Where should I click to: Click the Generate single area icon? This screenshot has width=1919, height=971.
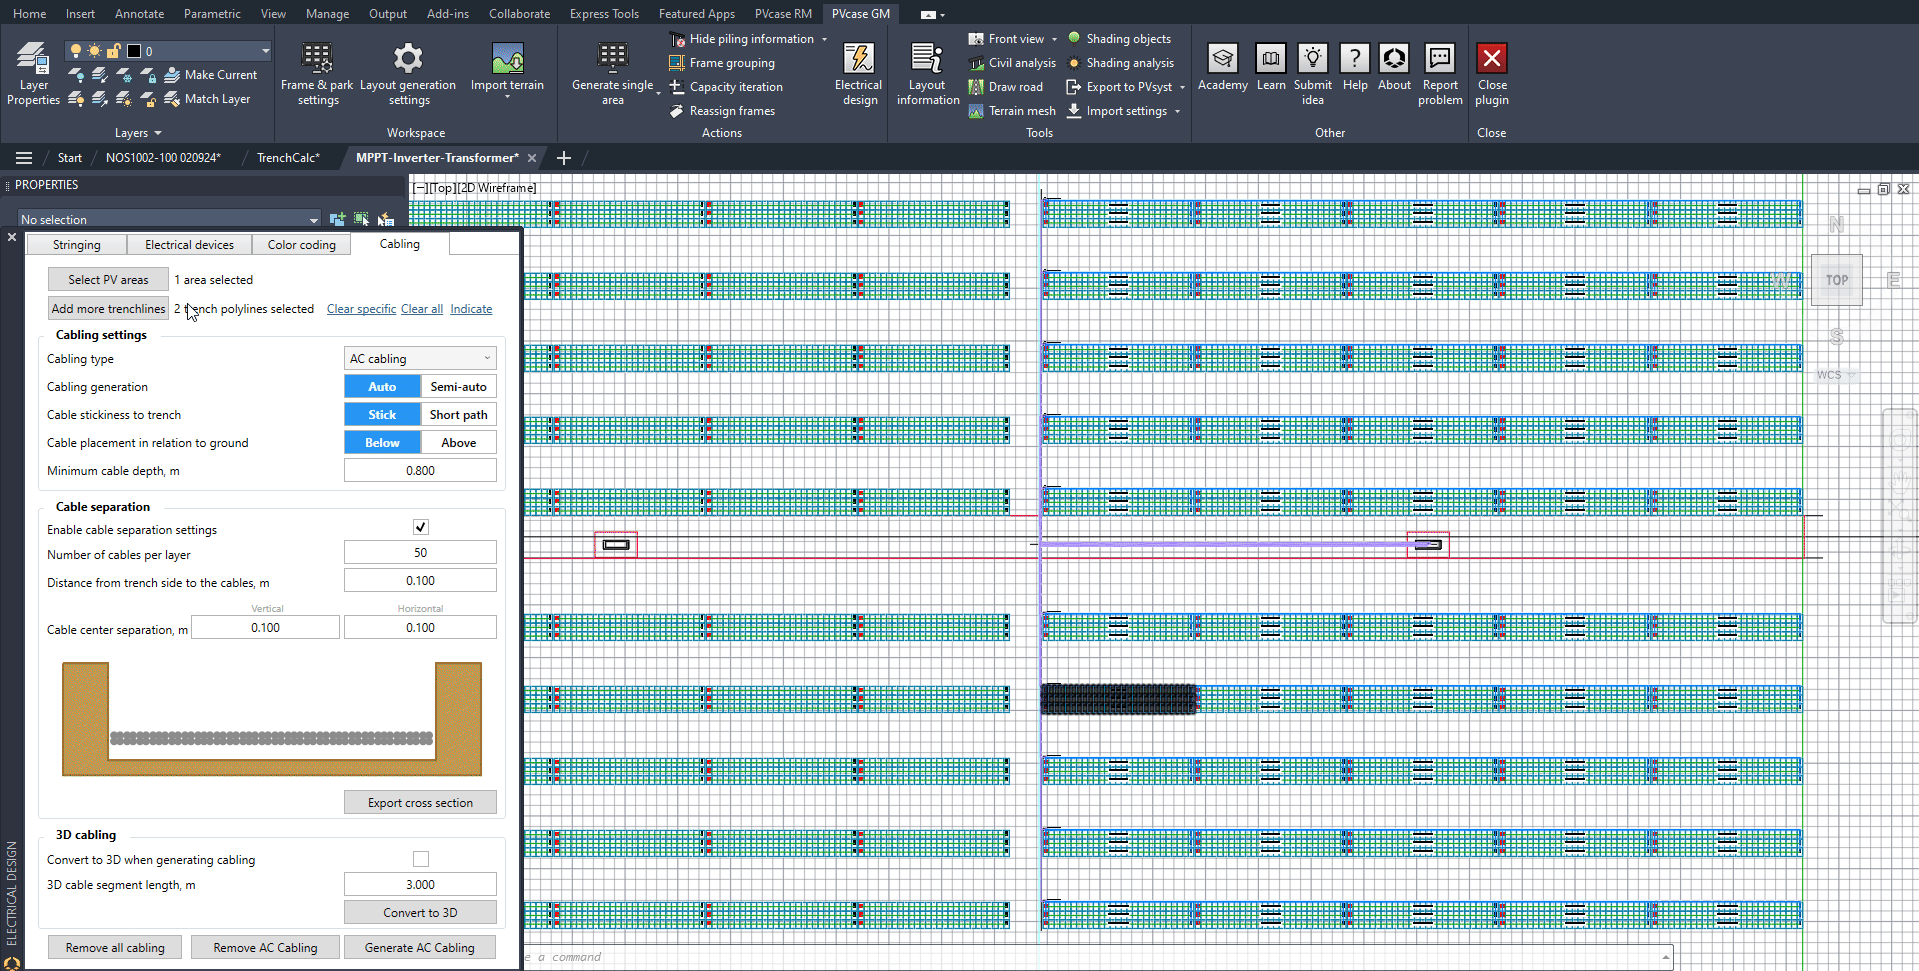coord(612,60)
